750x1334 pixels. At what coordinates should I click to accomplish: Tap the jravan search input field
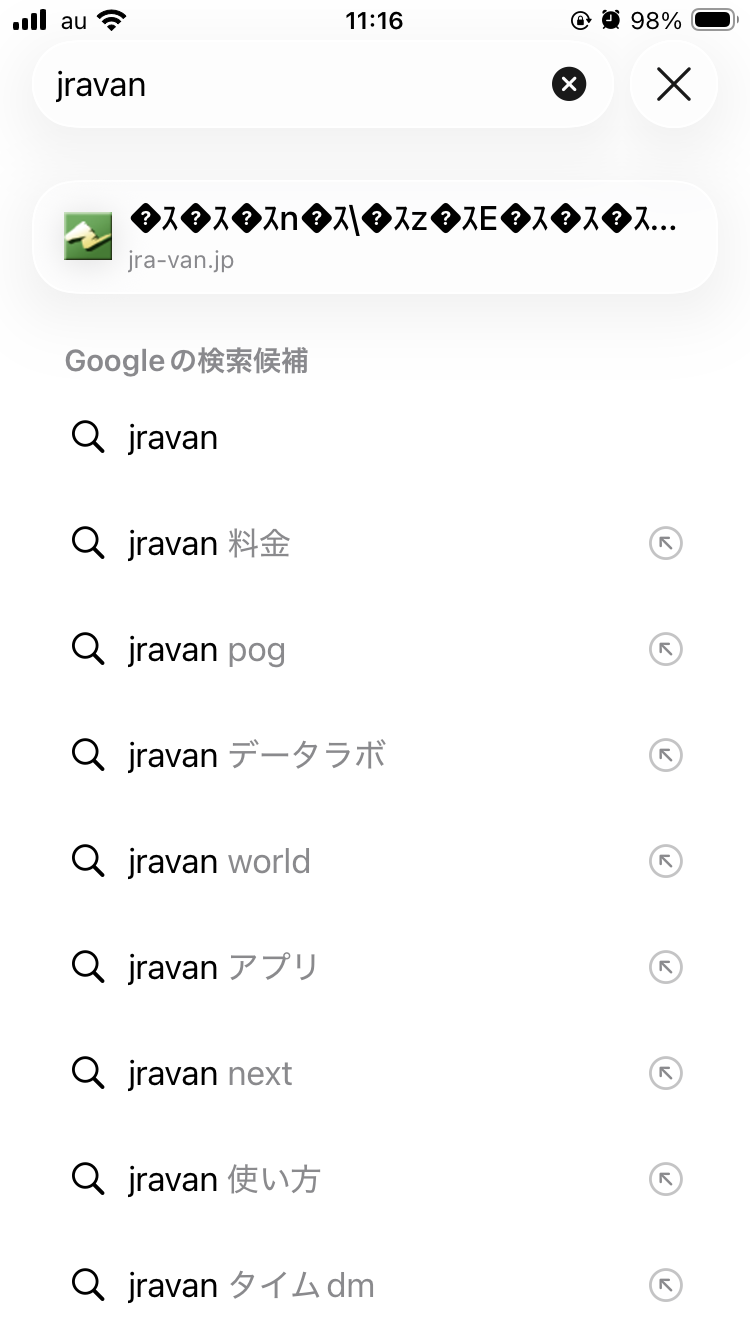point(290,84)
